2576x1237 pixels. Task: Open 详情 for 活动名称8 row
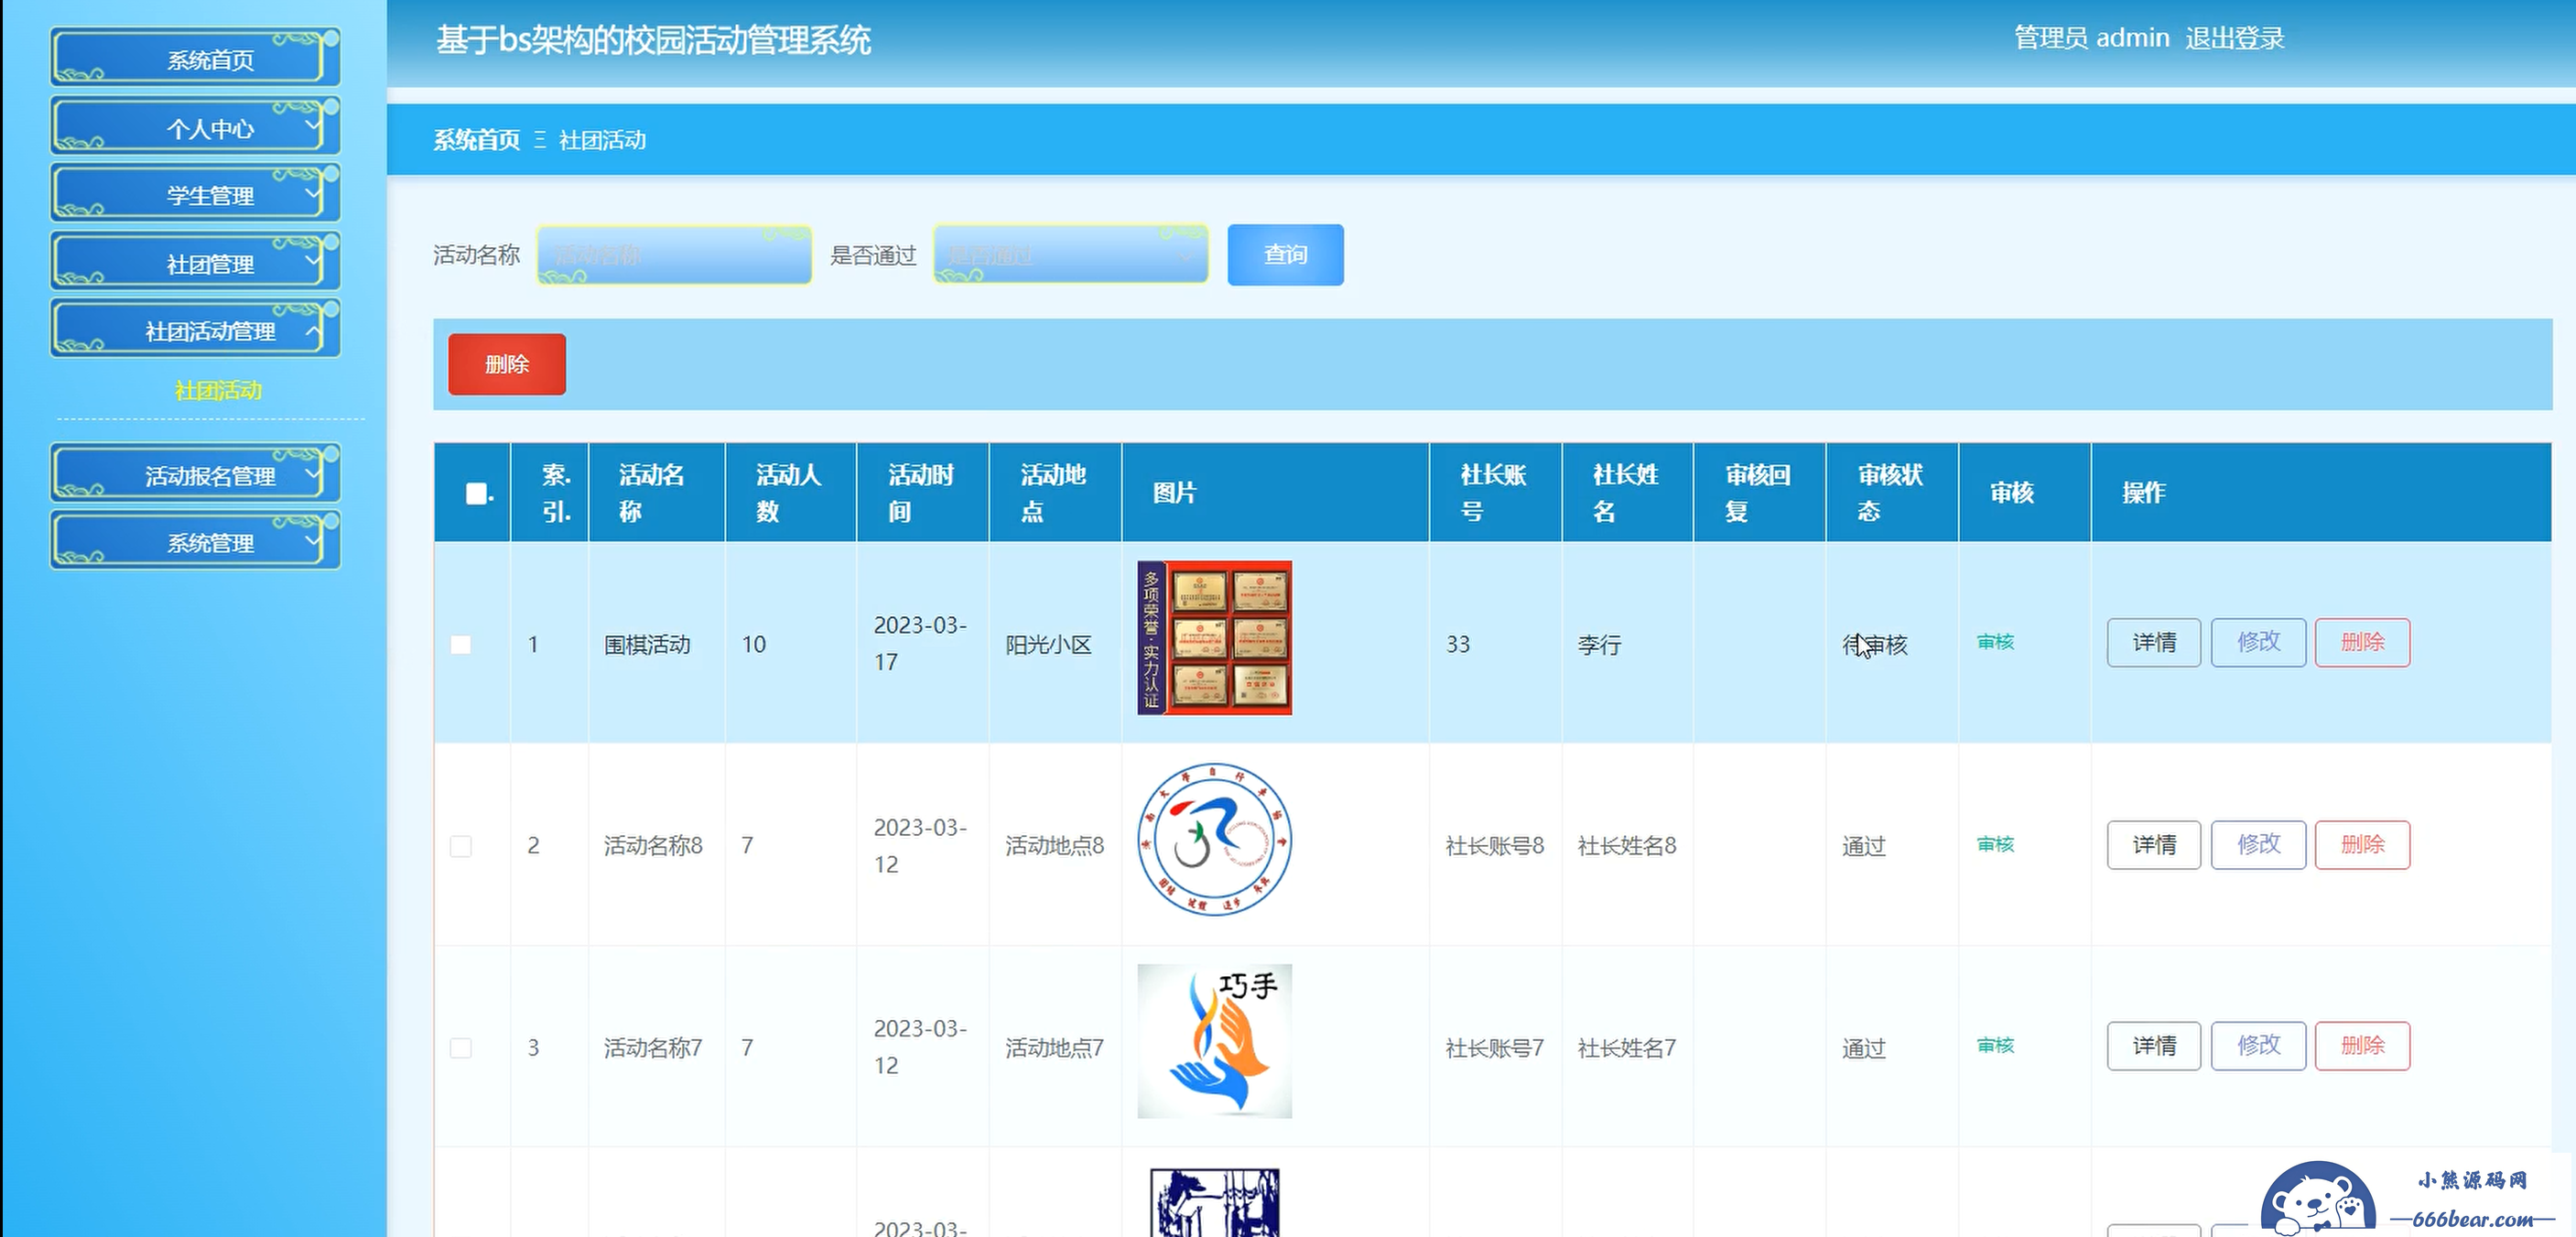click(x=2154, y=845)
